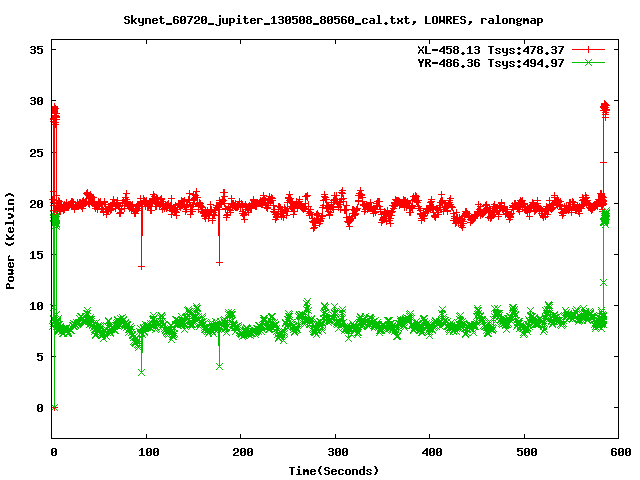Click the y-axis tick label 20
Viewport: 640px width, 480px height.
pyautogui.click(x=36, y=204)
